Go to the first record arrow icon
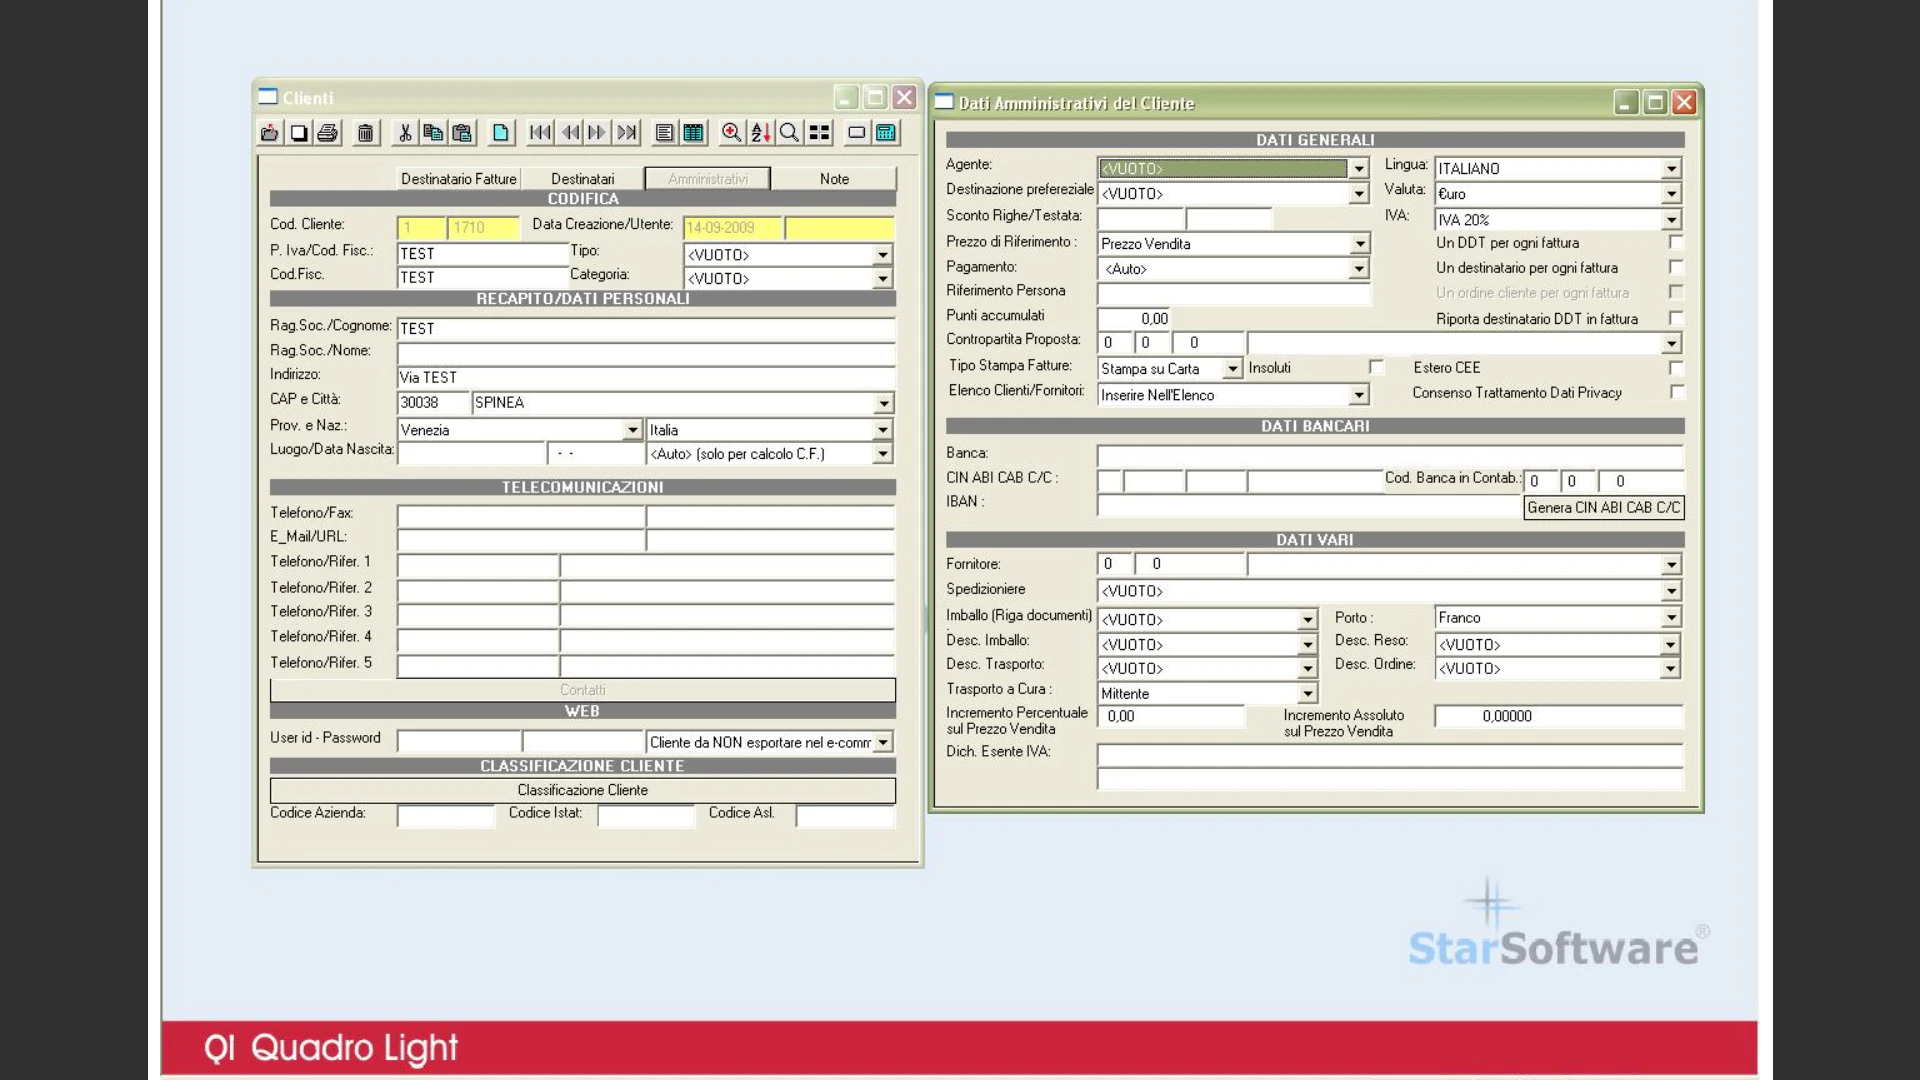Viewport: 1920px width, 1080px height. click(540, 133)
